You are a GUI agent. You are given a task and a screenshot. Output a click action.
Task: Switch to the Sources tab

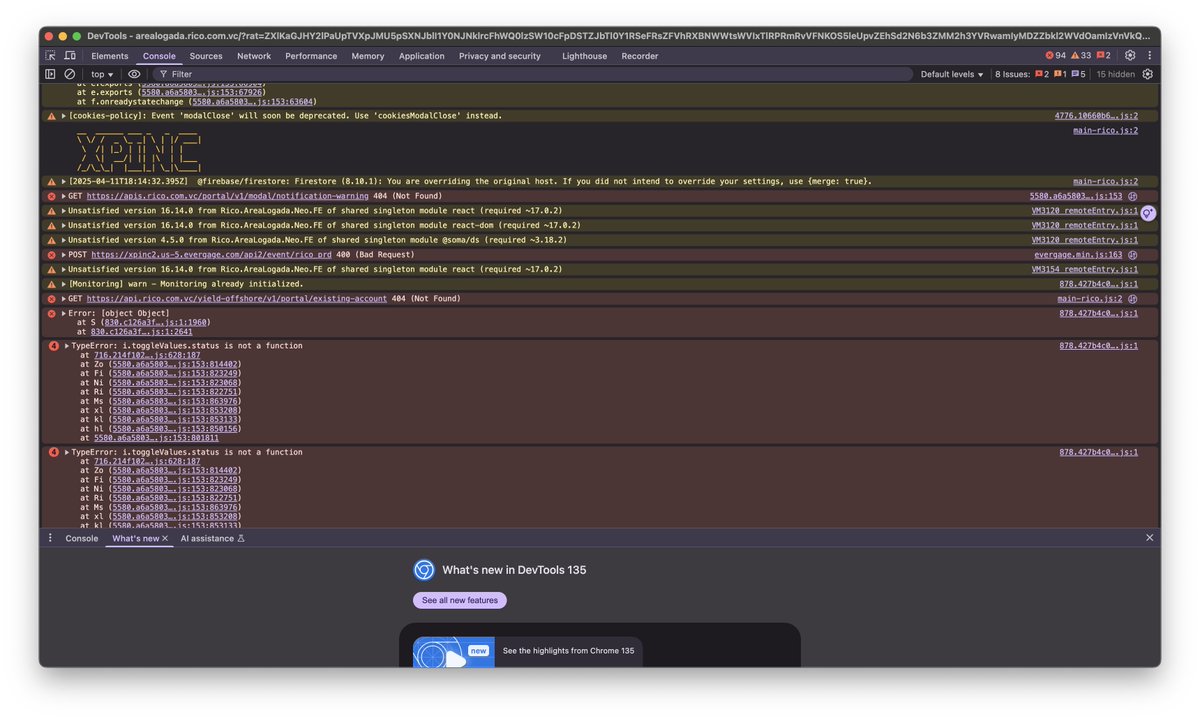click(x=206, y=56)
